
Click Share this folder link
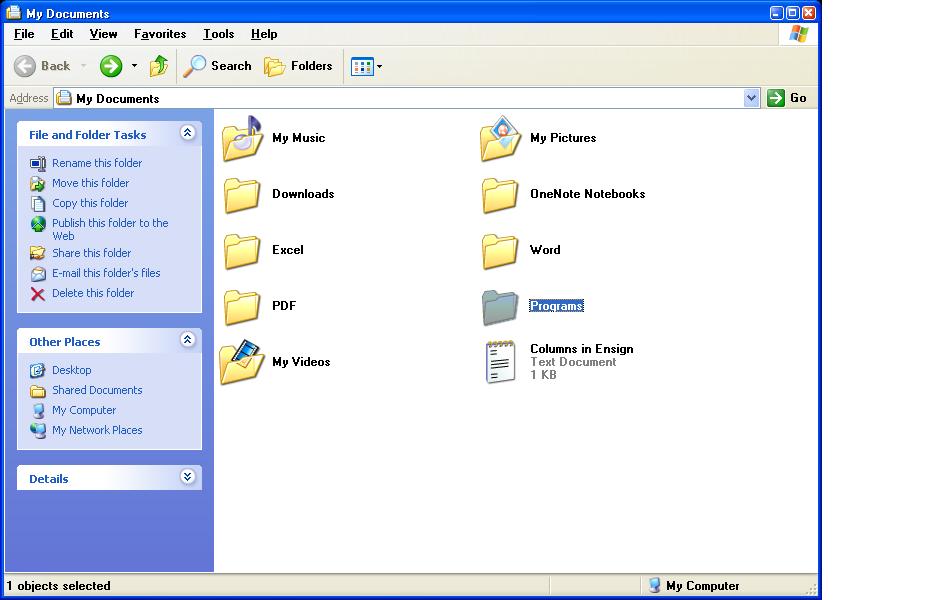point(92,253)
